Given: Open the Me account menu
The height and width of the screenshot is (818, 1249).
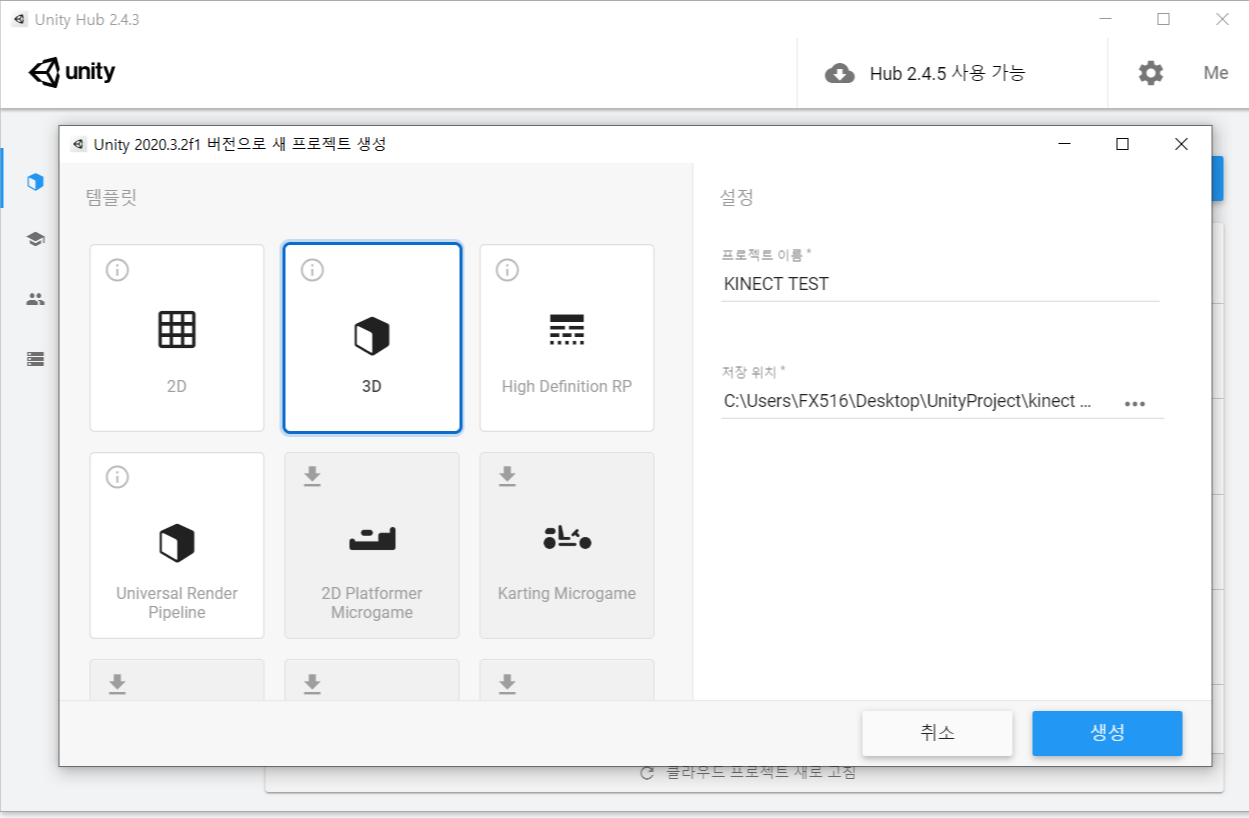Looking at the screenshot, I should (1216, 73).
